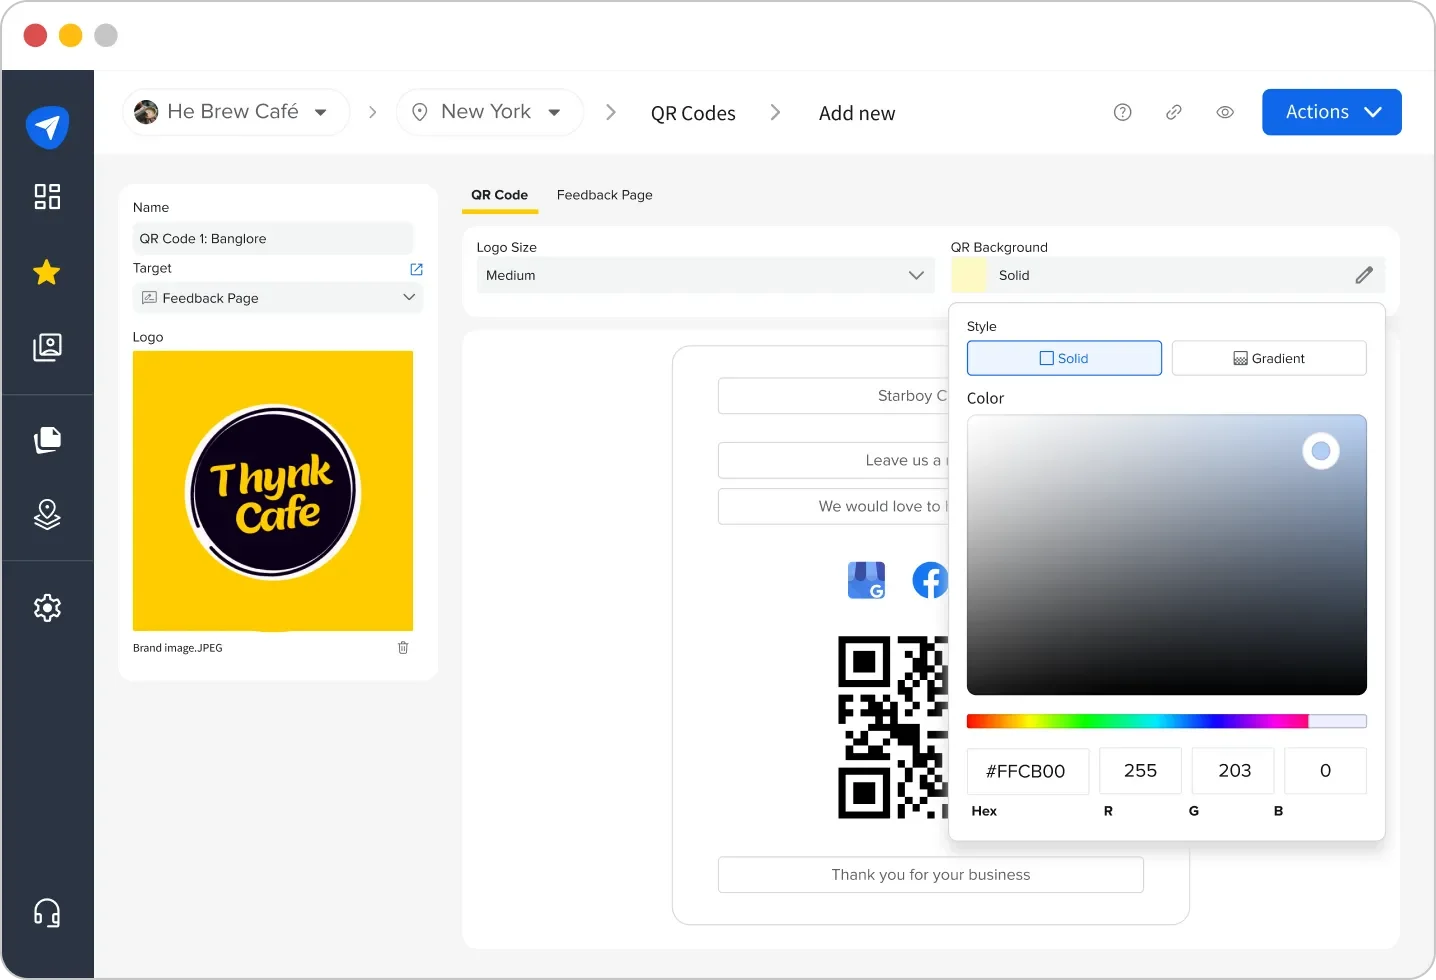Open the He Brew Café account dropdown

point(235,111)
